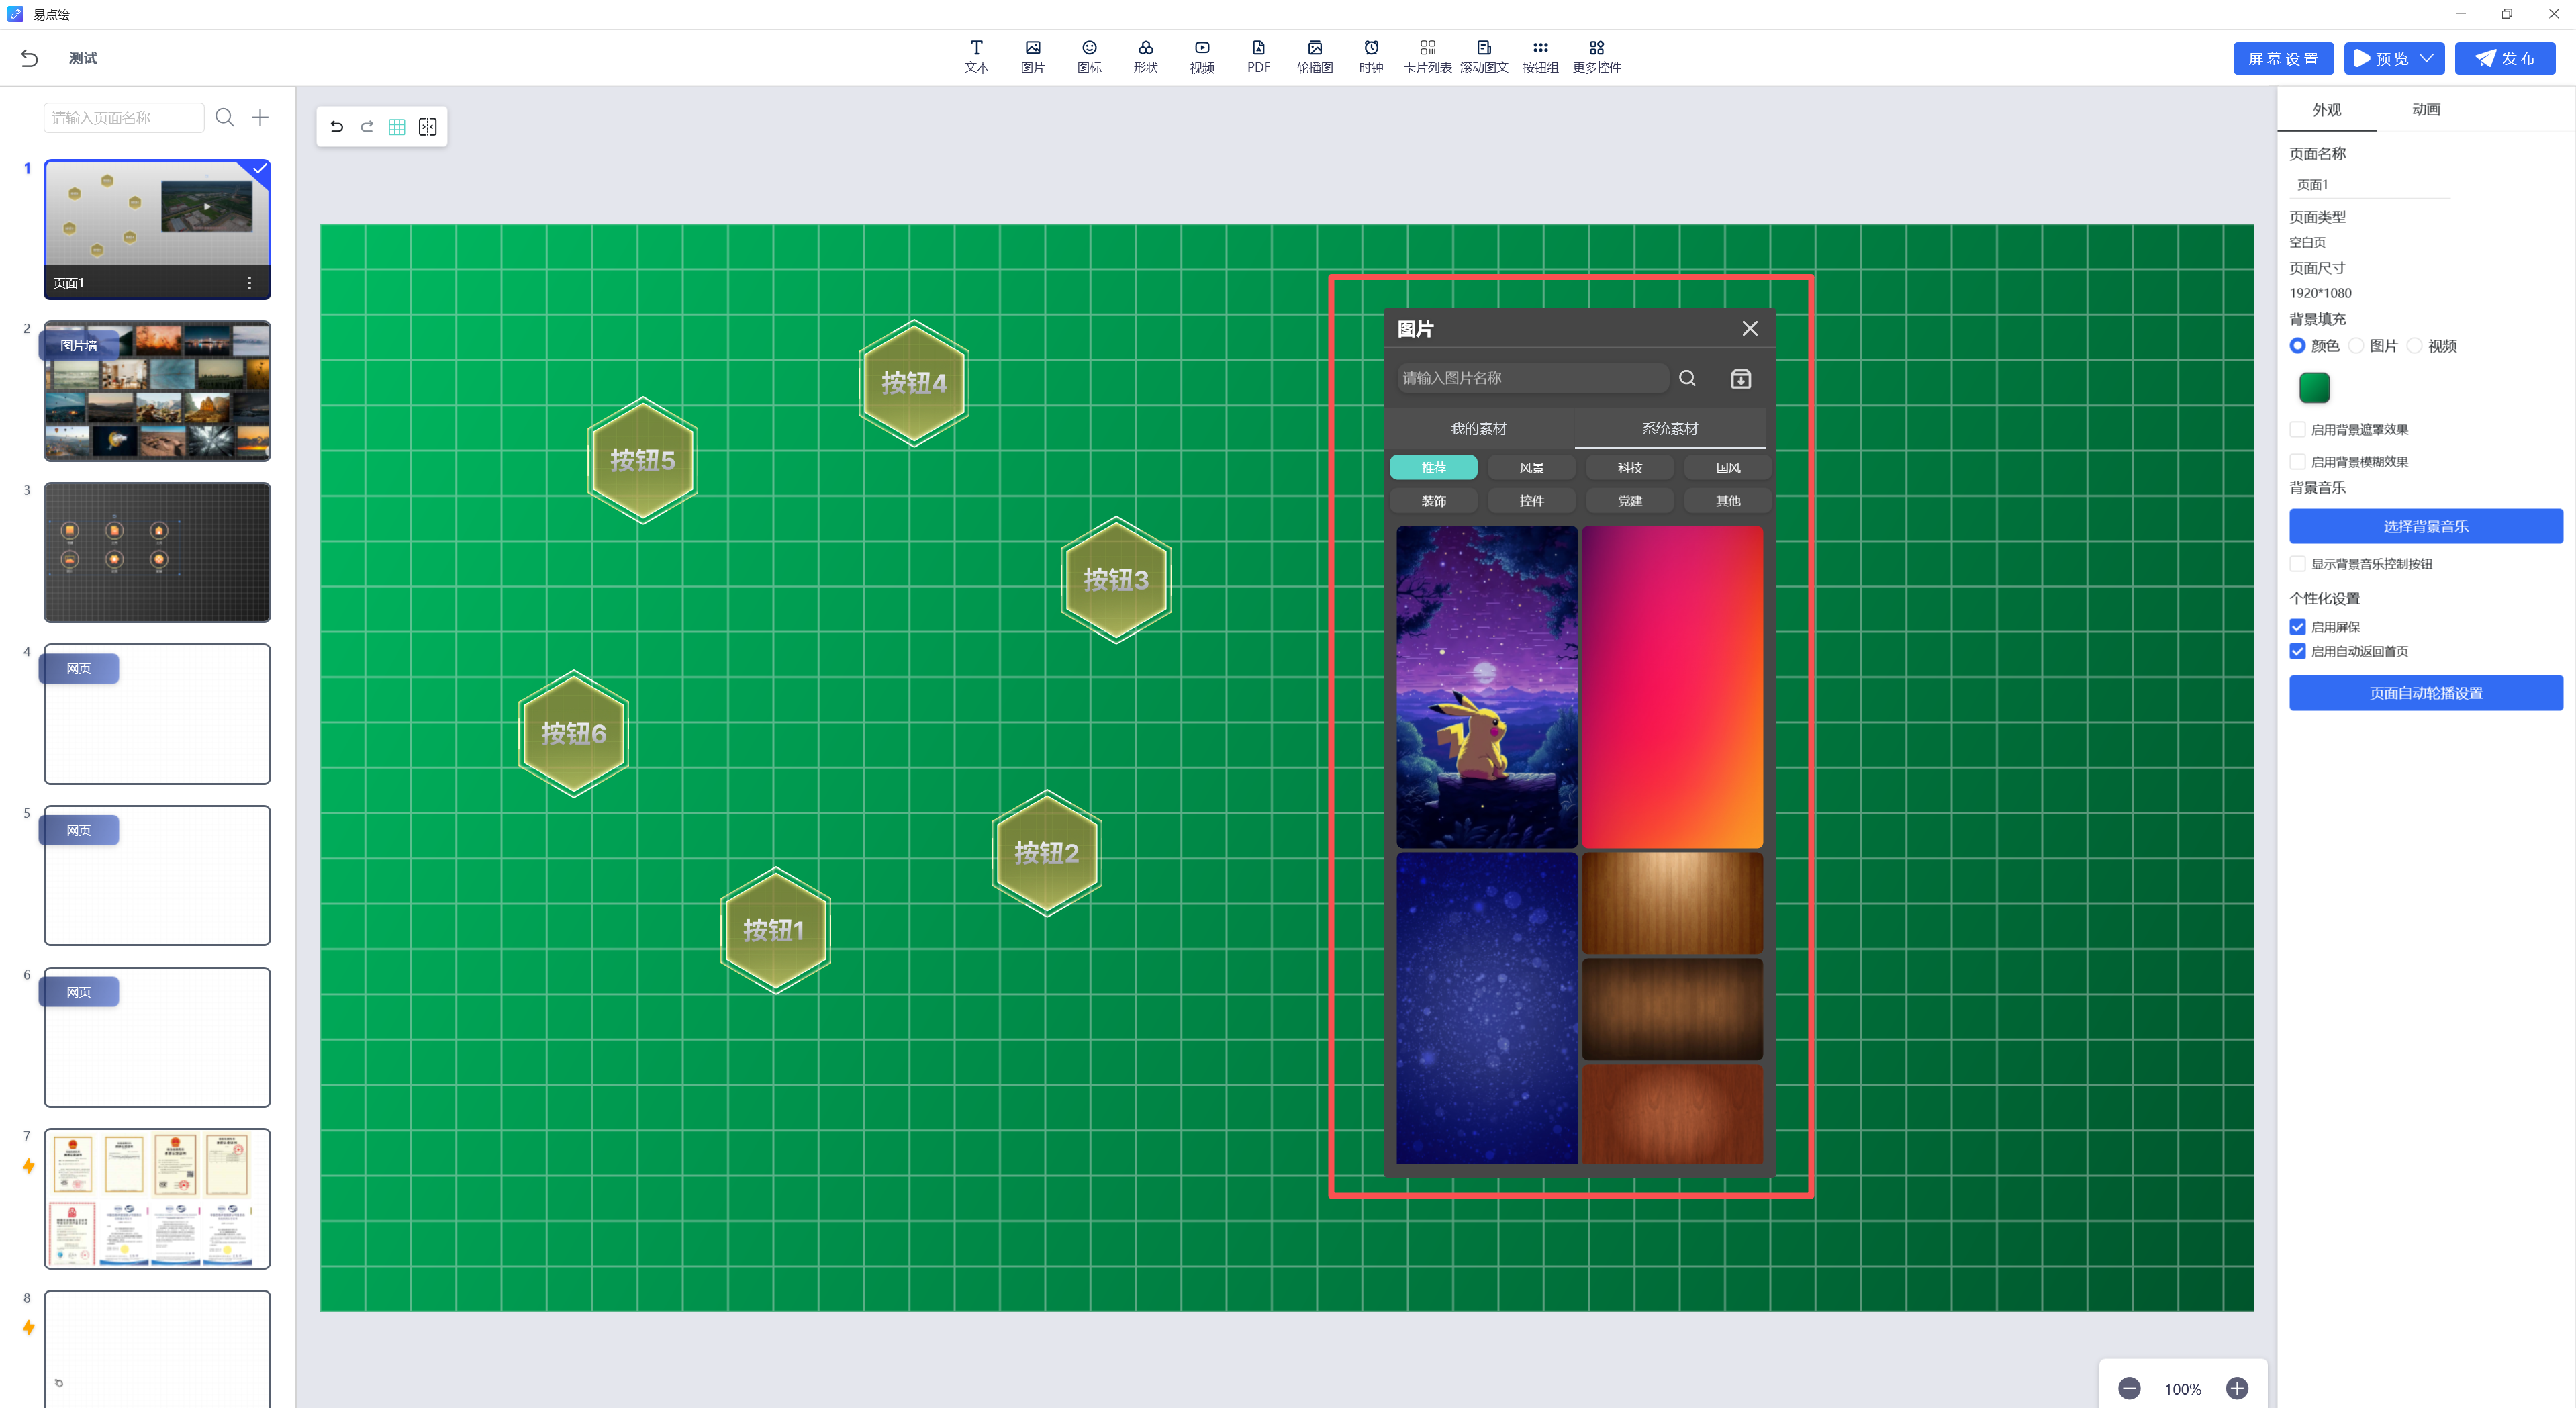Screen dimensions: 2576x1408
Task: Enable 启用背景模糊效果 checkbox
Action: [x=2298, y=461]
